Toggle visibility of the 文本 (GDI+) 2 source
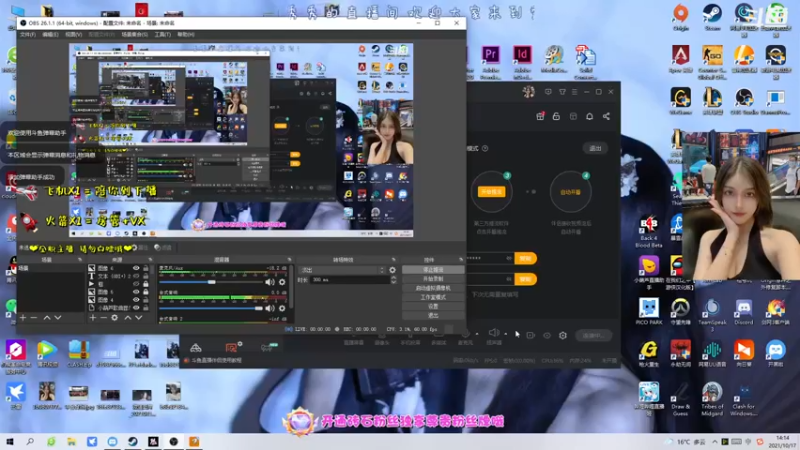Screen dimensions: 800x450 click(136, 276)
